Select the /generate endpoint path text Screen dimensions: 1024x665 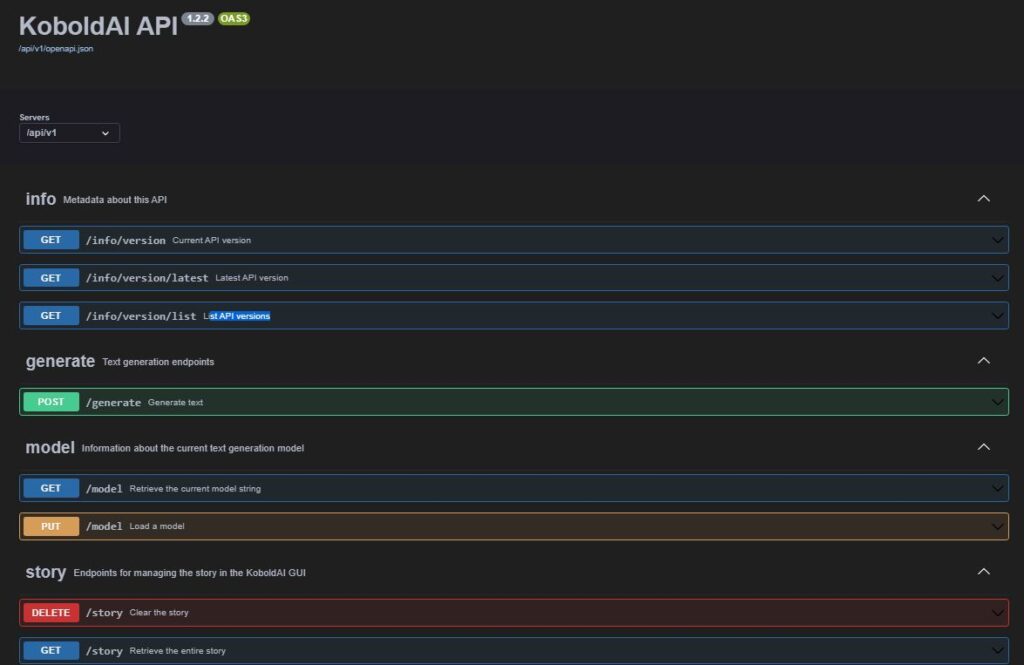coord(113,402)
